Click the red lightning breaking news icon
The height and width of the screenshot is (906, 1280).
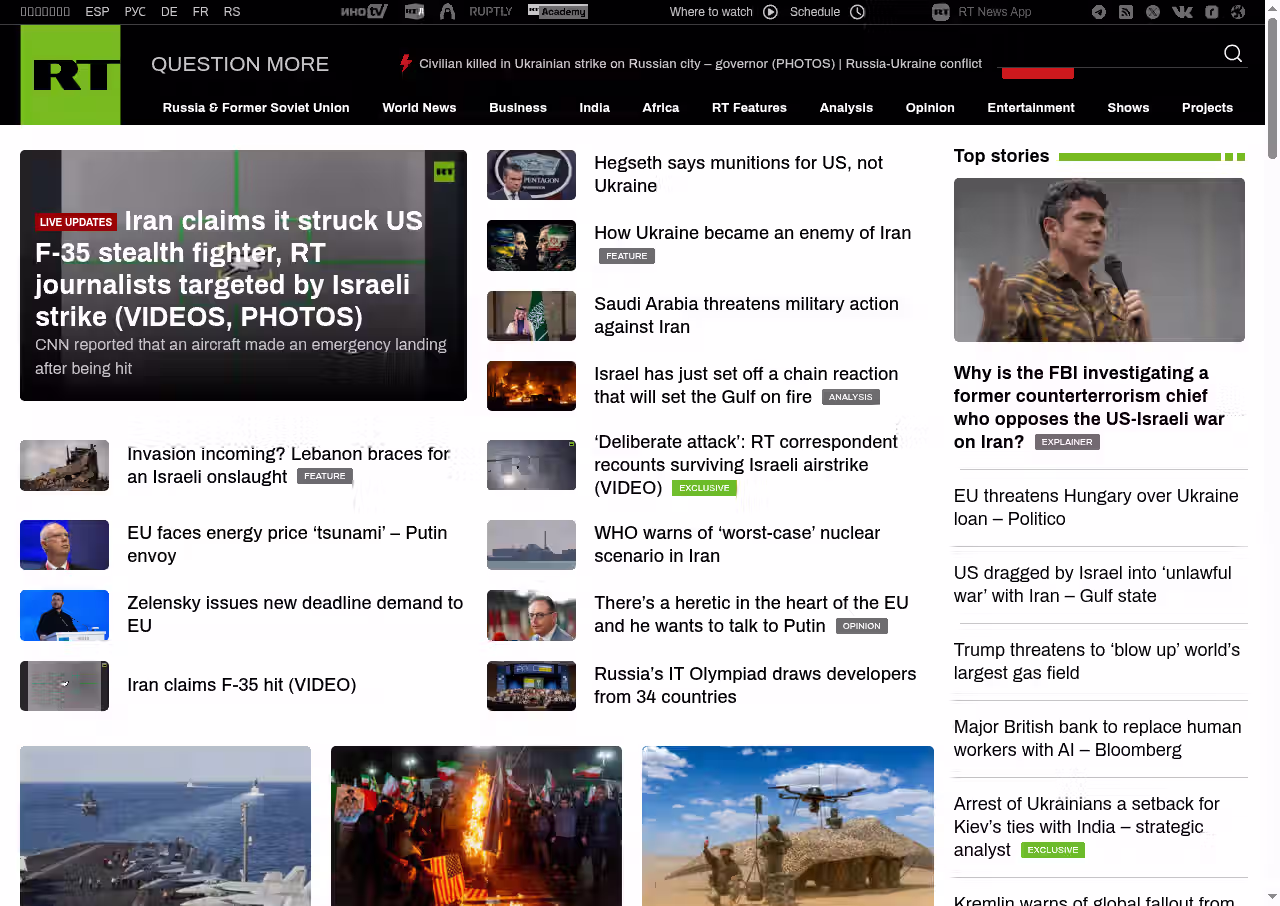405,64
